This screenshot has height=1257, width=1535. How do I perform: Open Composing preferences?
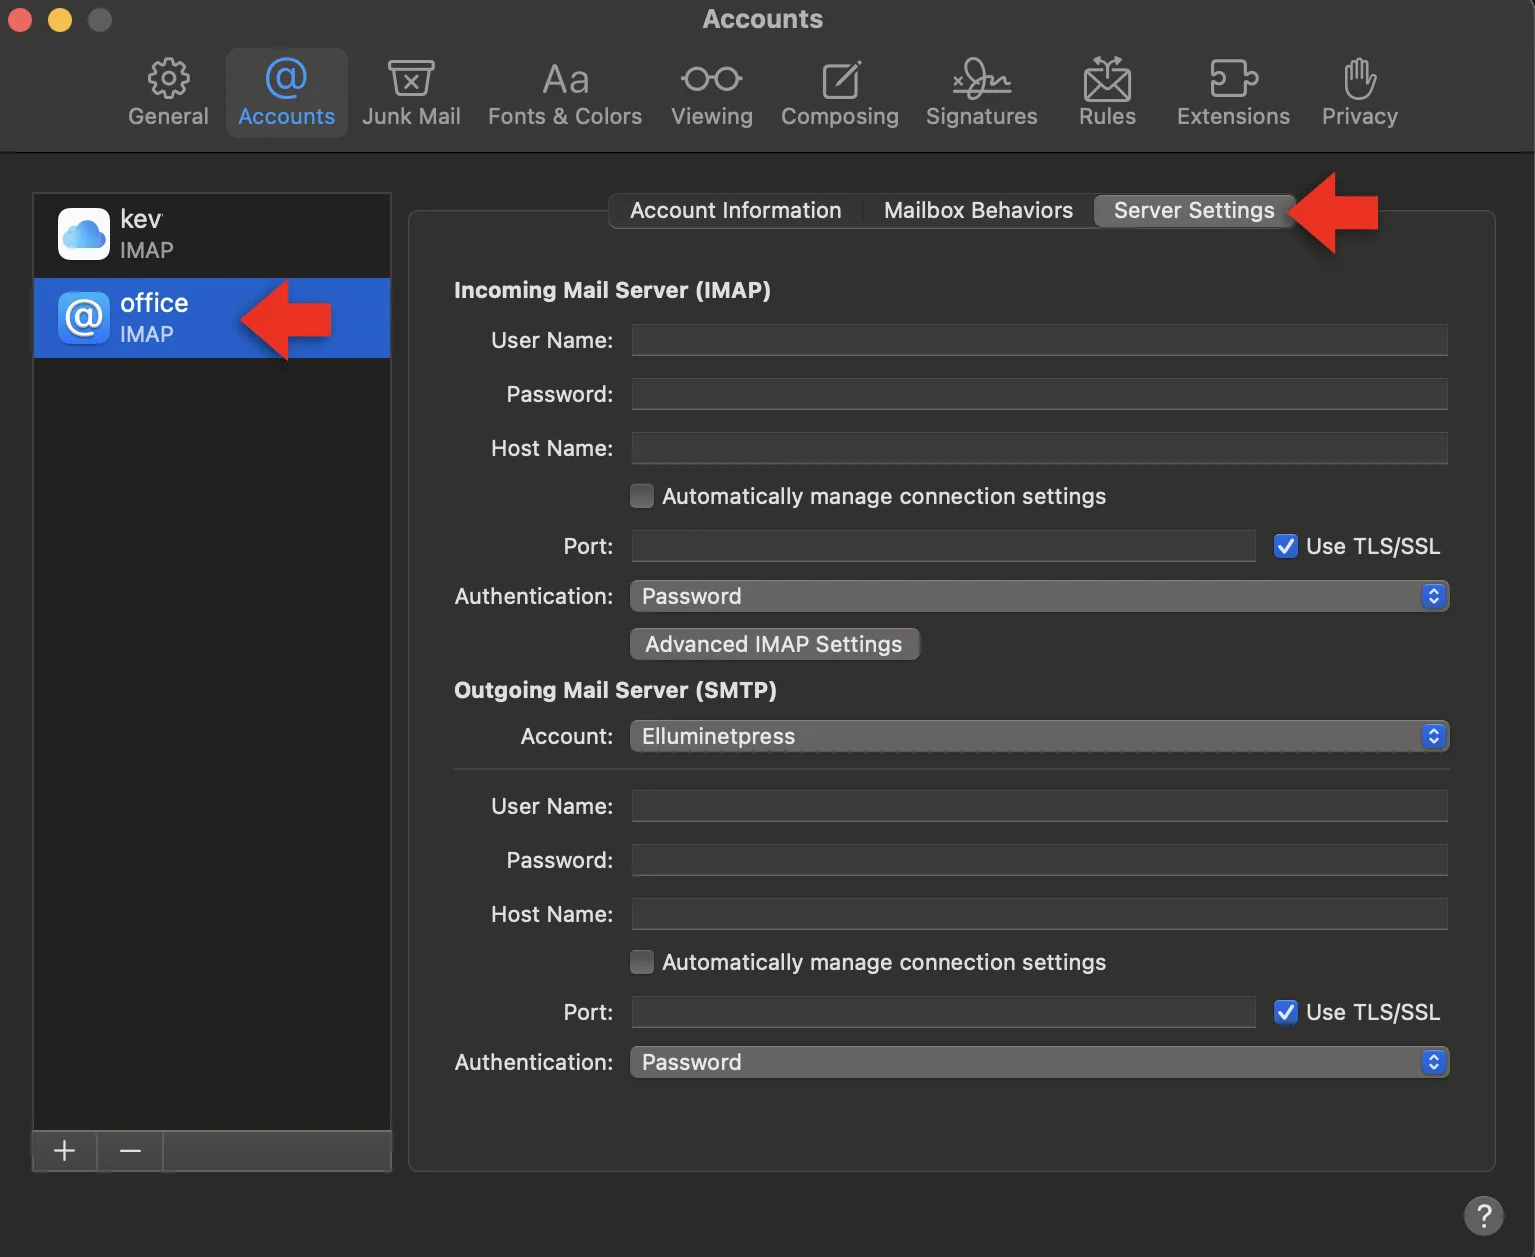tap(839, 93)
